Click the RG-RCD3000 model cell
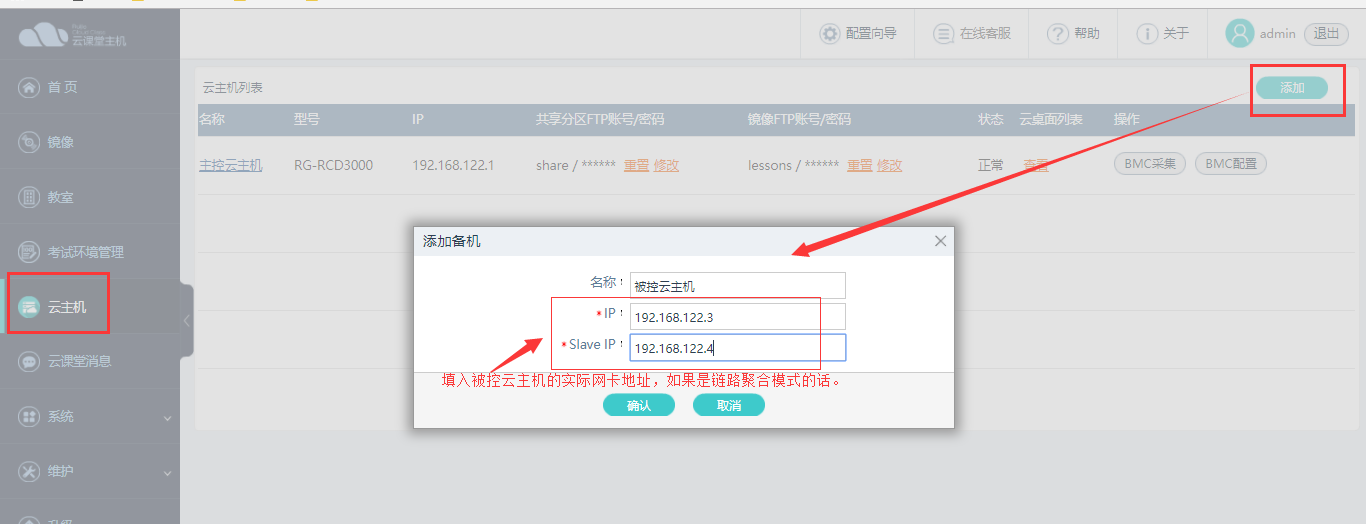 click(x=333, y=165)
